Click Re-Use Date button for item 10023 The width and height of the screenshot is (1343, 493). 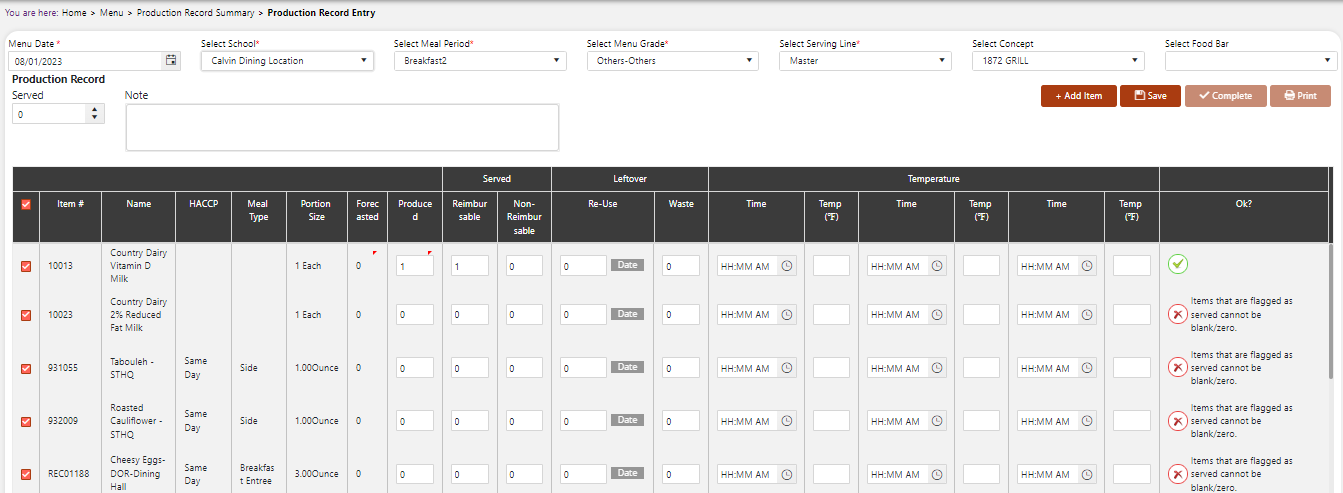[627, 314]
